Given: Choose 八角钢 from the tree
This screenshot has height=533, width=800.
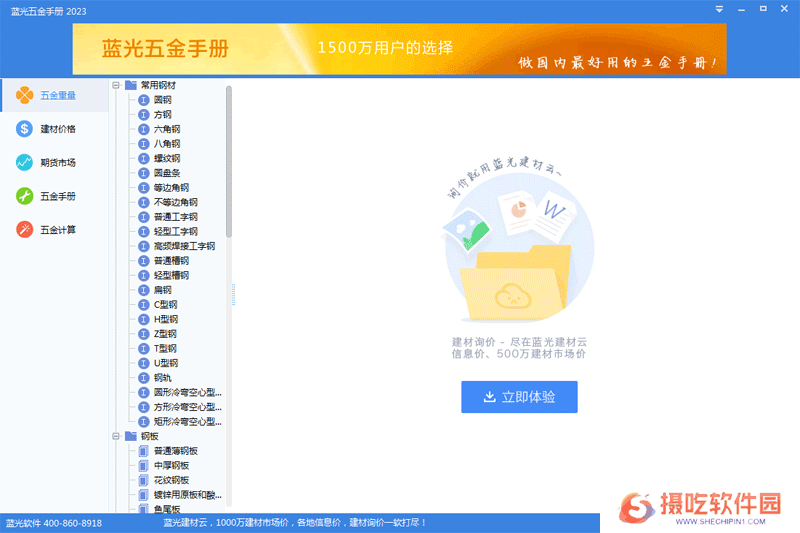Looking at the screenshot, I should 167,144.
